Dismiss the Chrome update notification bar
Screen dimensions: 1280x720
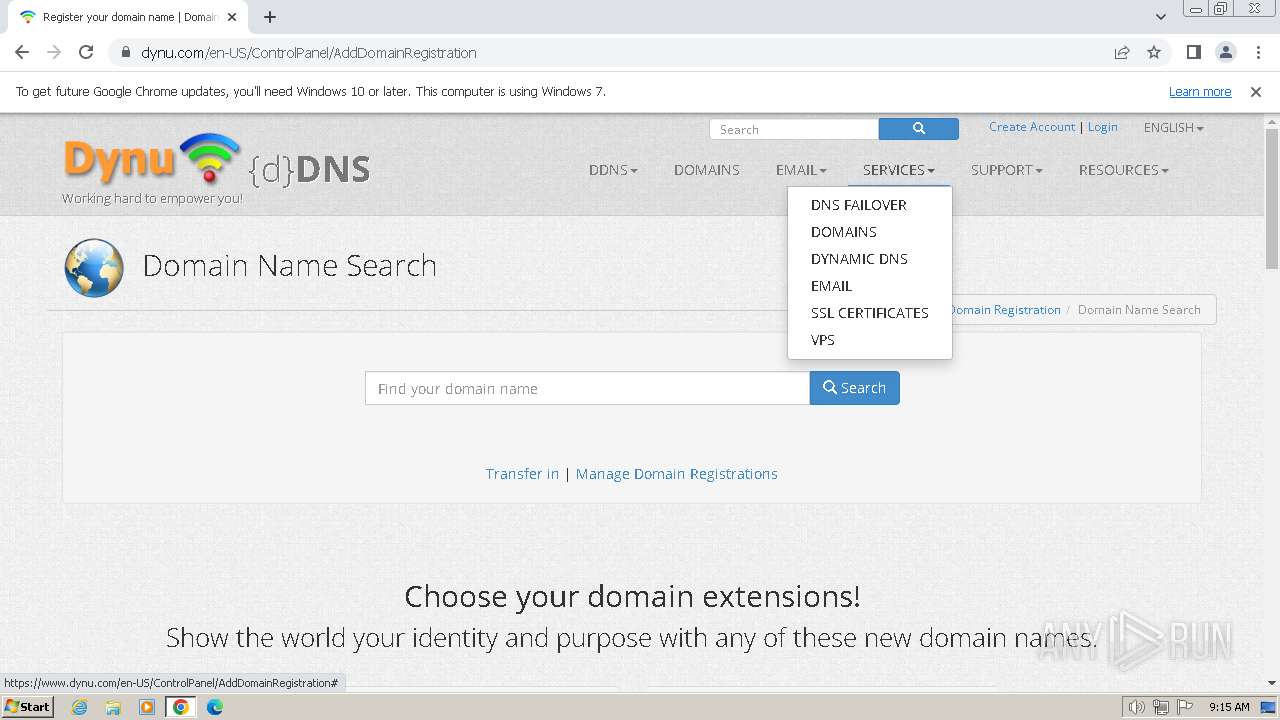point(1255,91)
